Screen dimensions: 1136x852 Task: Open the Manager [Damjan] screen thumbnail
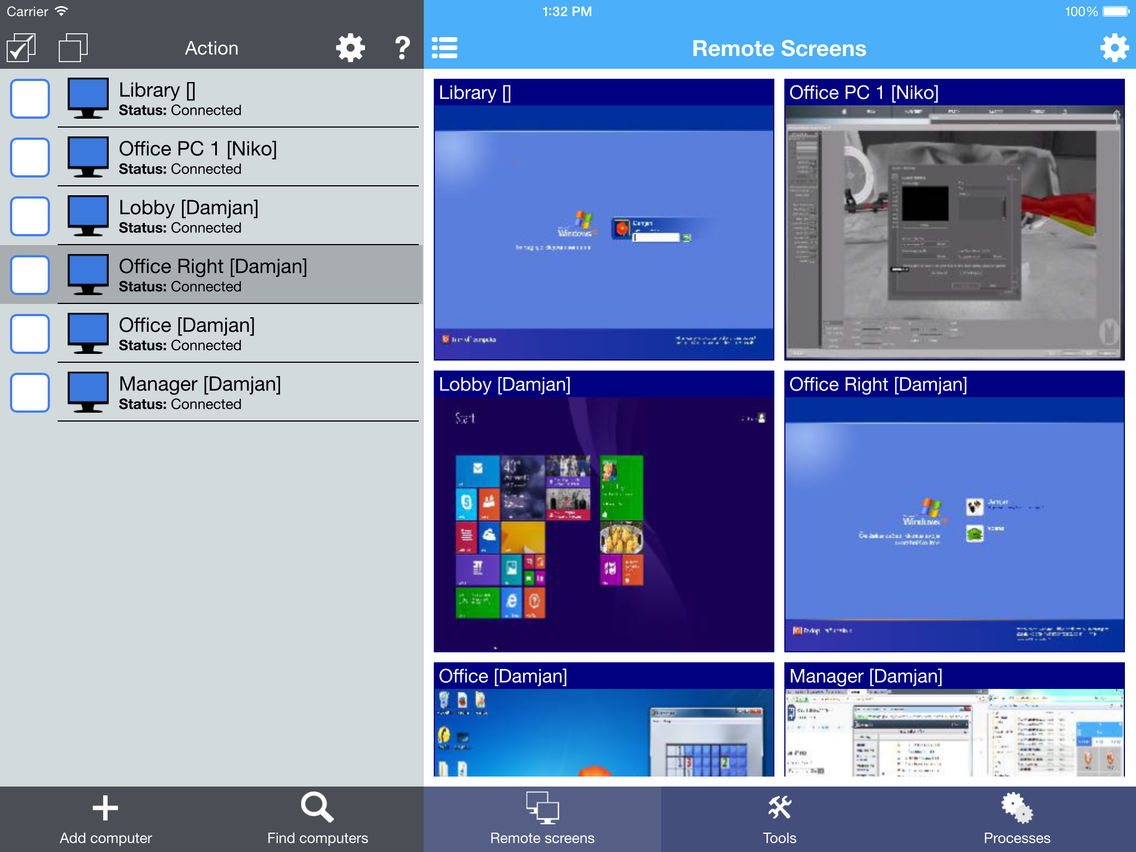(x=954, y=719)
